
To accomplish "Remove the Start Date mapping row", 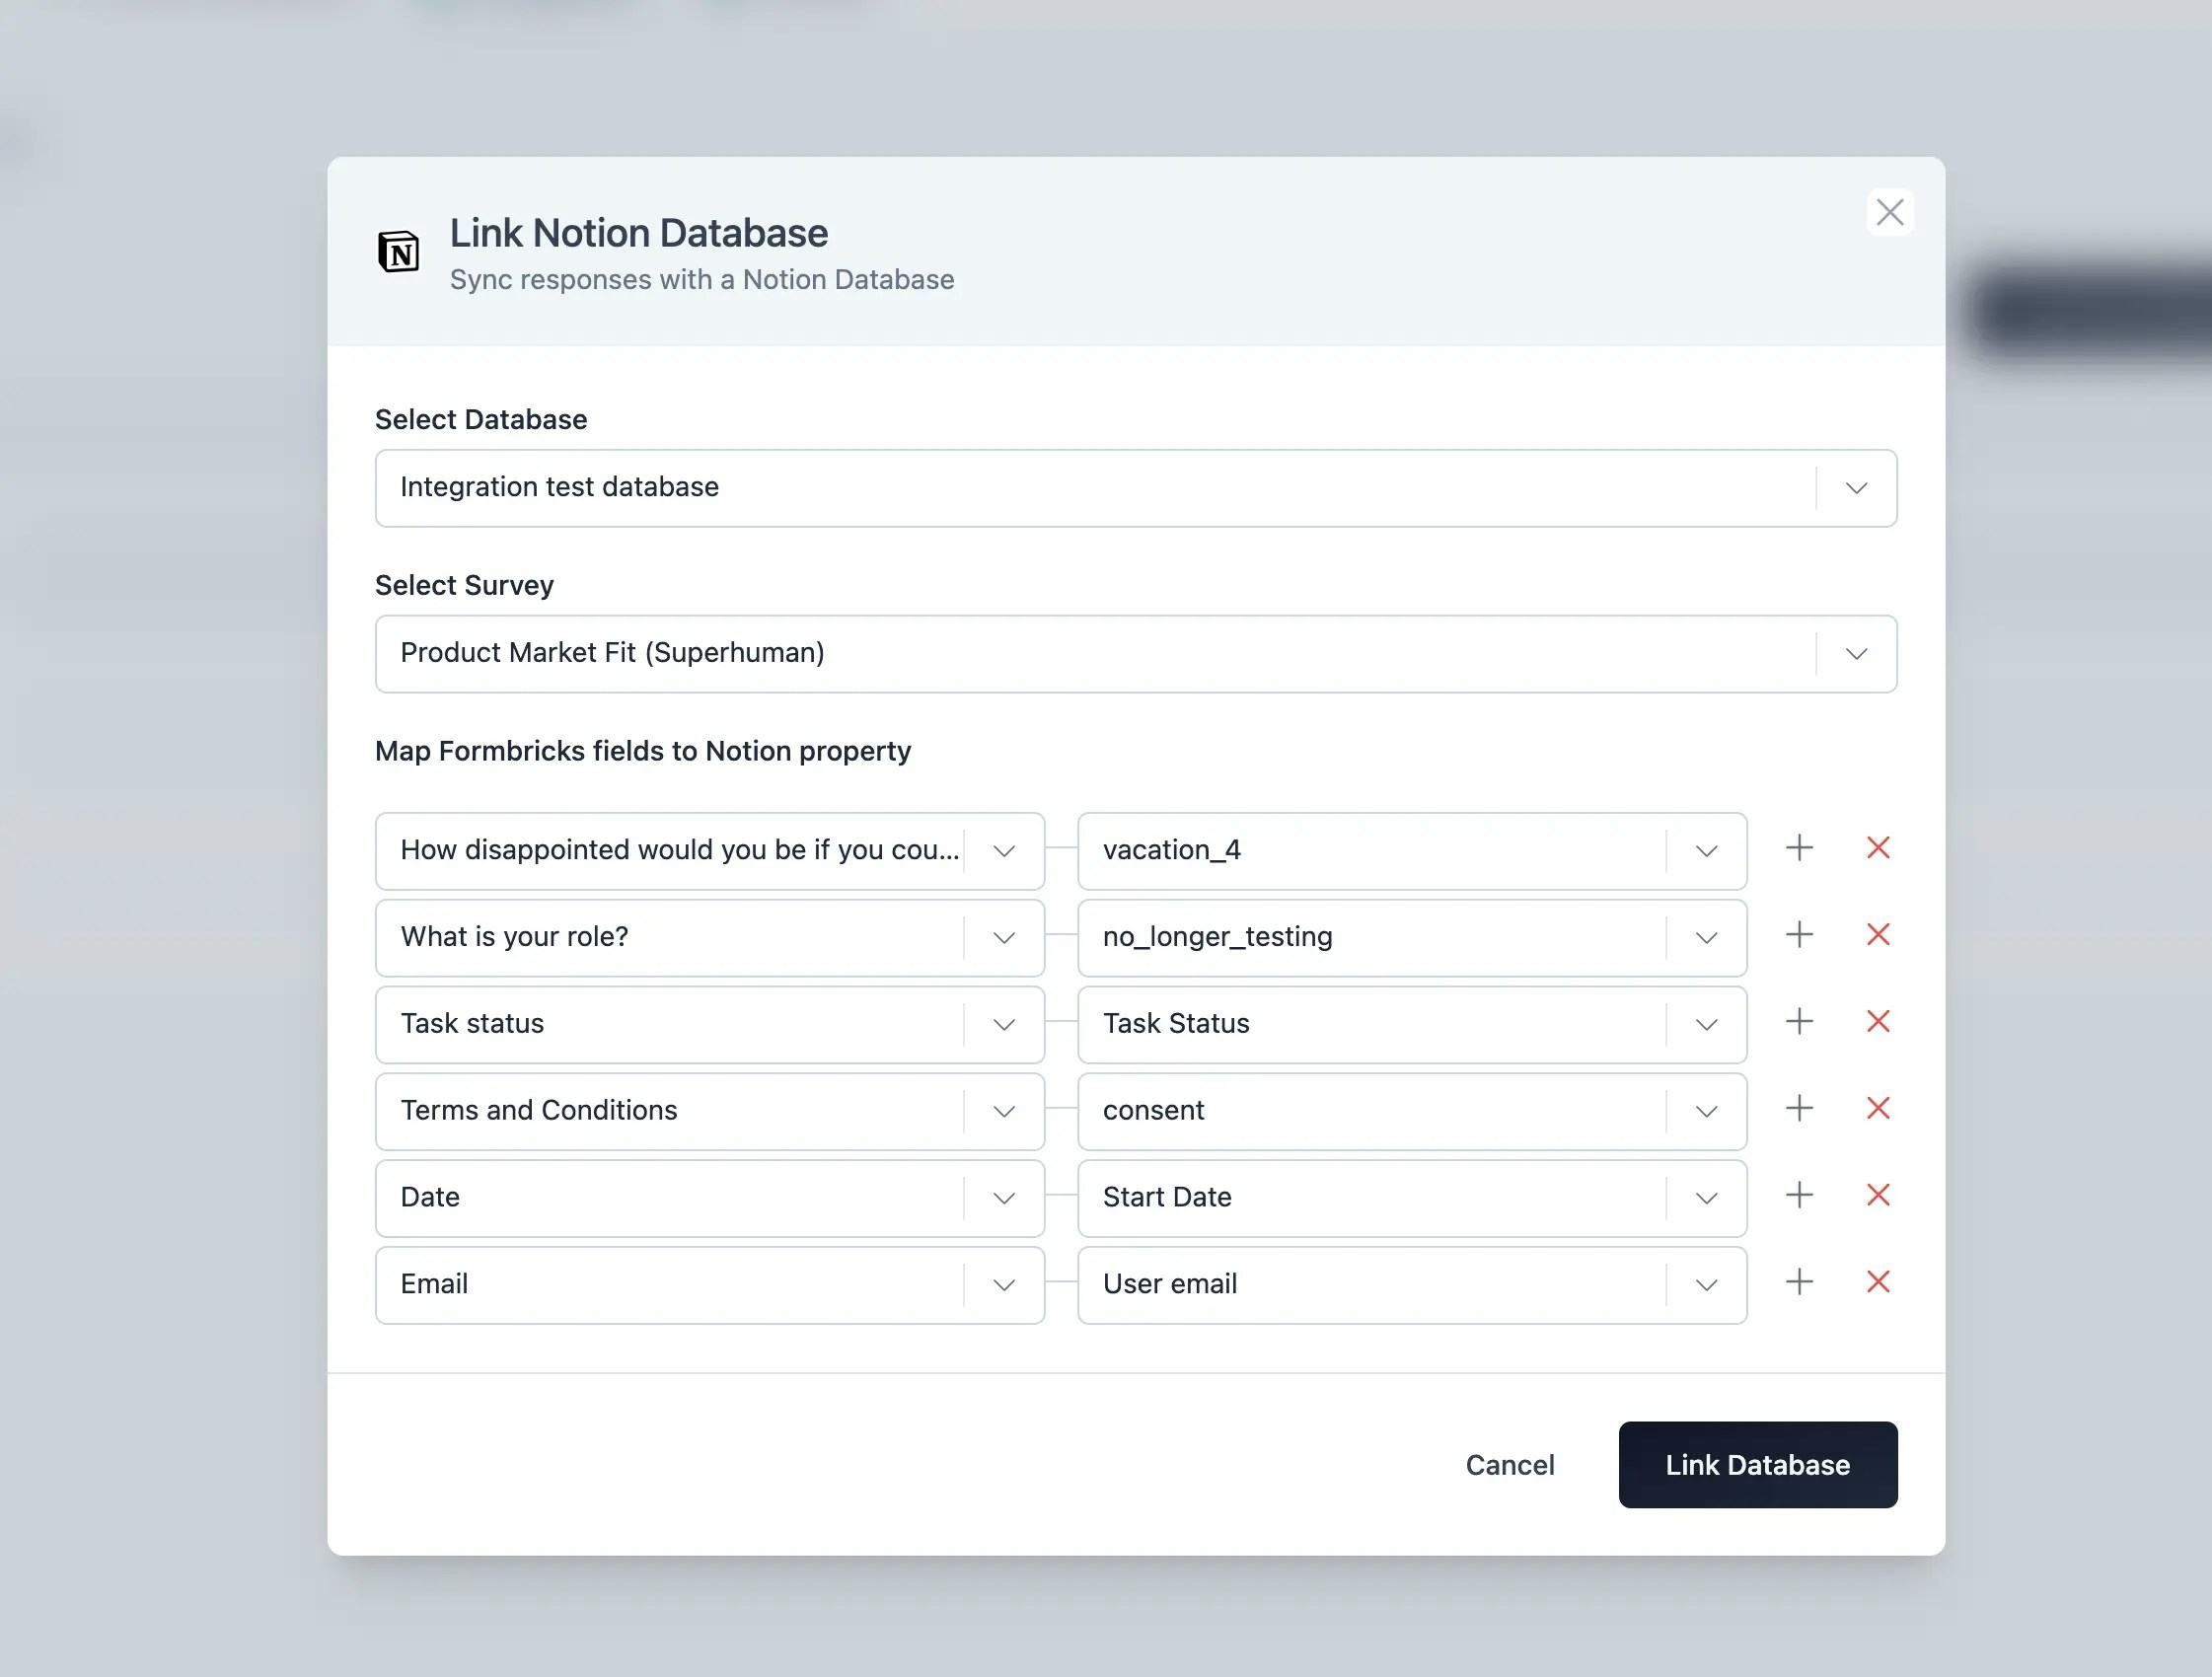I will tap(1877, 1195).
